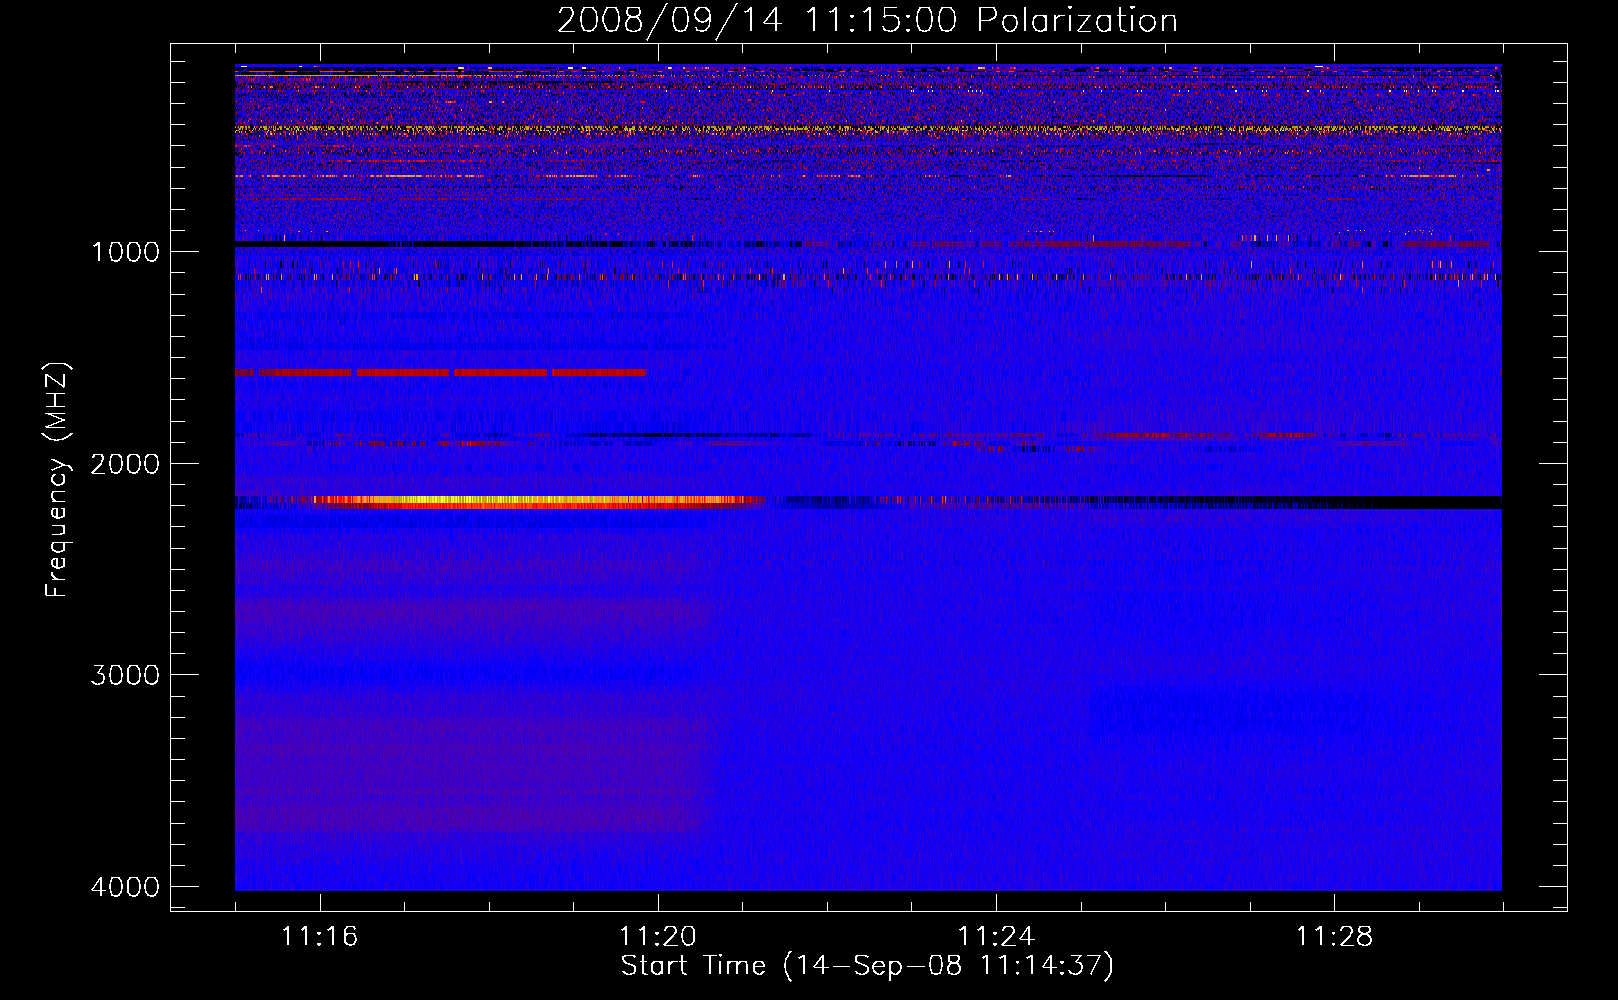Click the 2000 frequency tick label
The height and width of the screenshot is (1000, 1618).
tap(125, 463)
